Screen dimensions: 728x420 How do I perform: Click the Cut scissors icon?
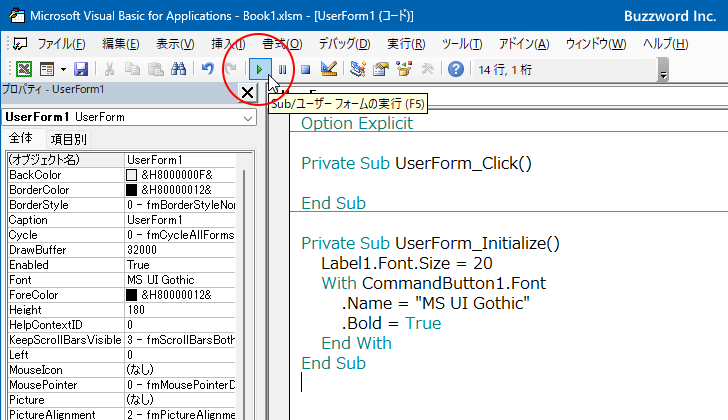(x=110, y=69)
